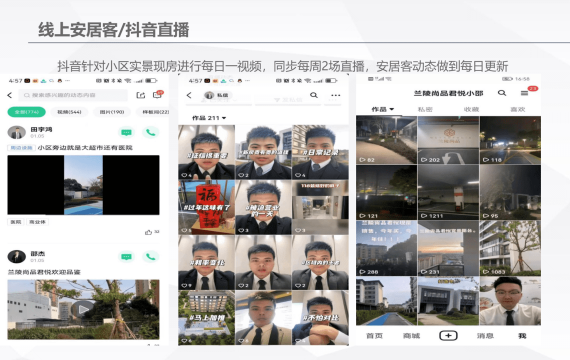Open the video of the 小区旁边就是大超市 post

pos(83,185)
